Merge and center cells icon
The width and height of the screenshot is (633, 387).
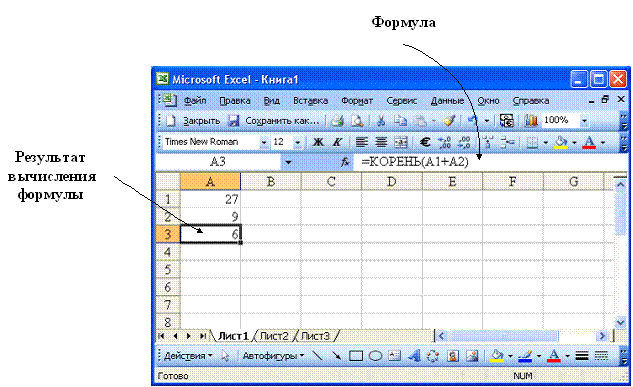coord(400,142)
